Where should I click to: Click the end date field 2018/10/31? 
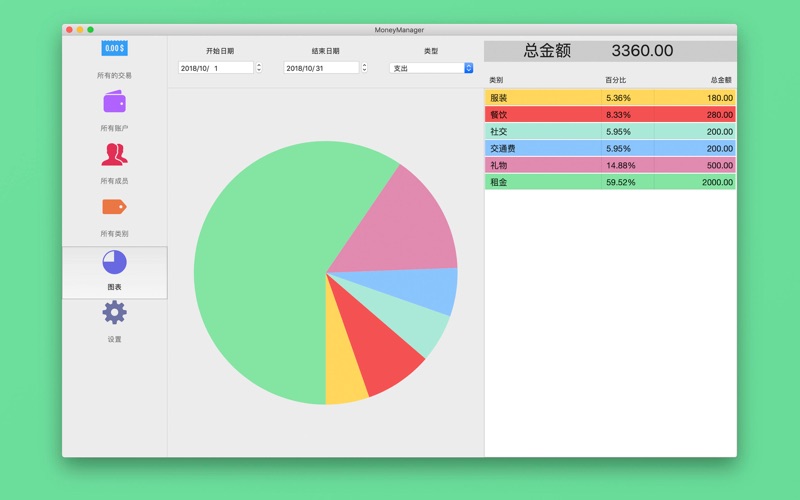coord(321,68)
